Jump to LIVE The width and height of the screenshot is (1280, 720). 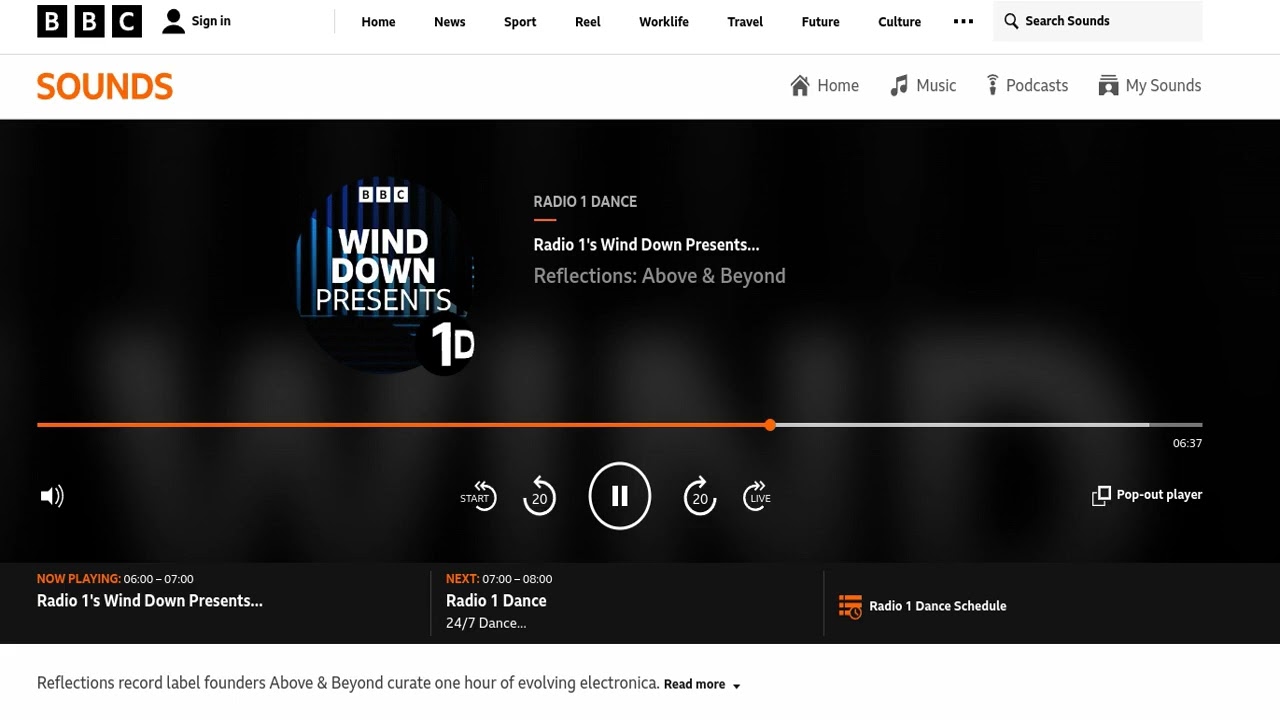pos(758,496)
